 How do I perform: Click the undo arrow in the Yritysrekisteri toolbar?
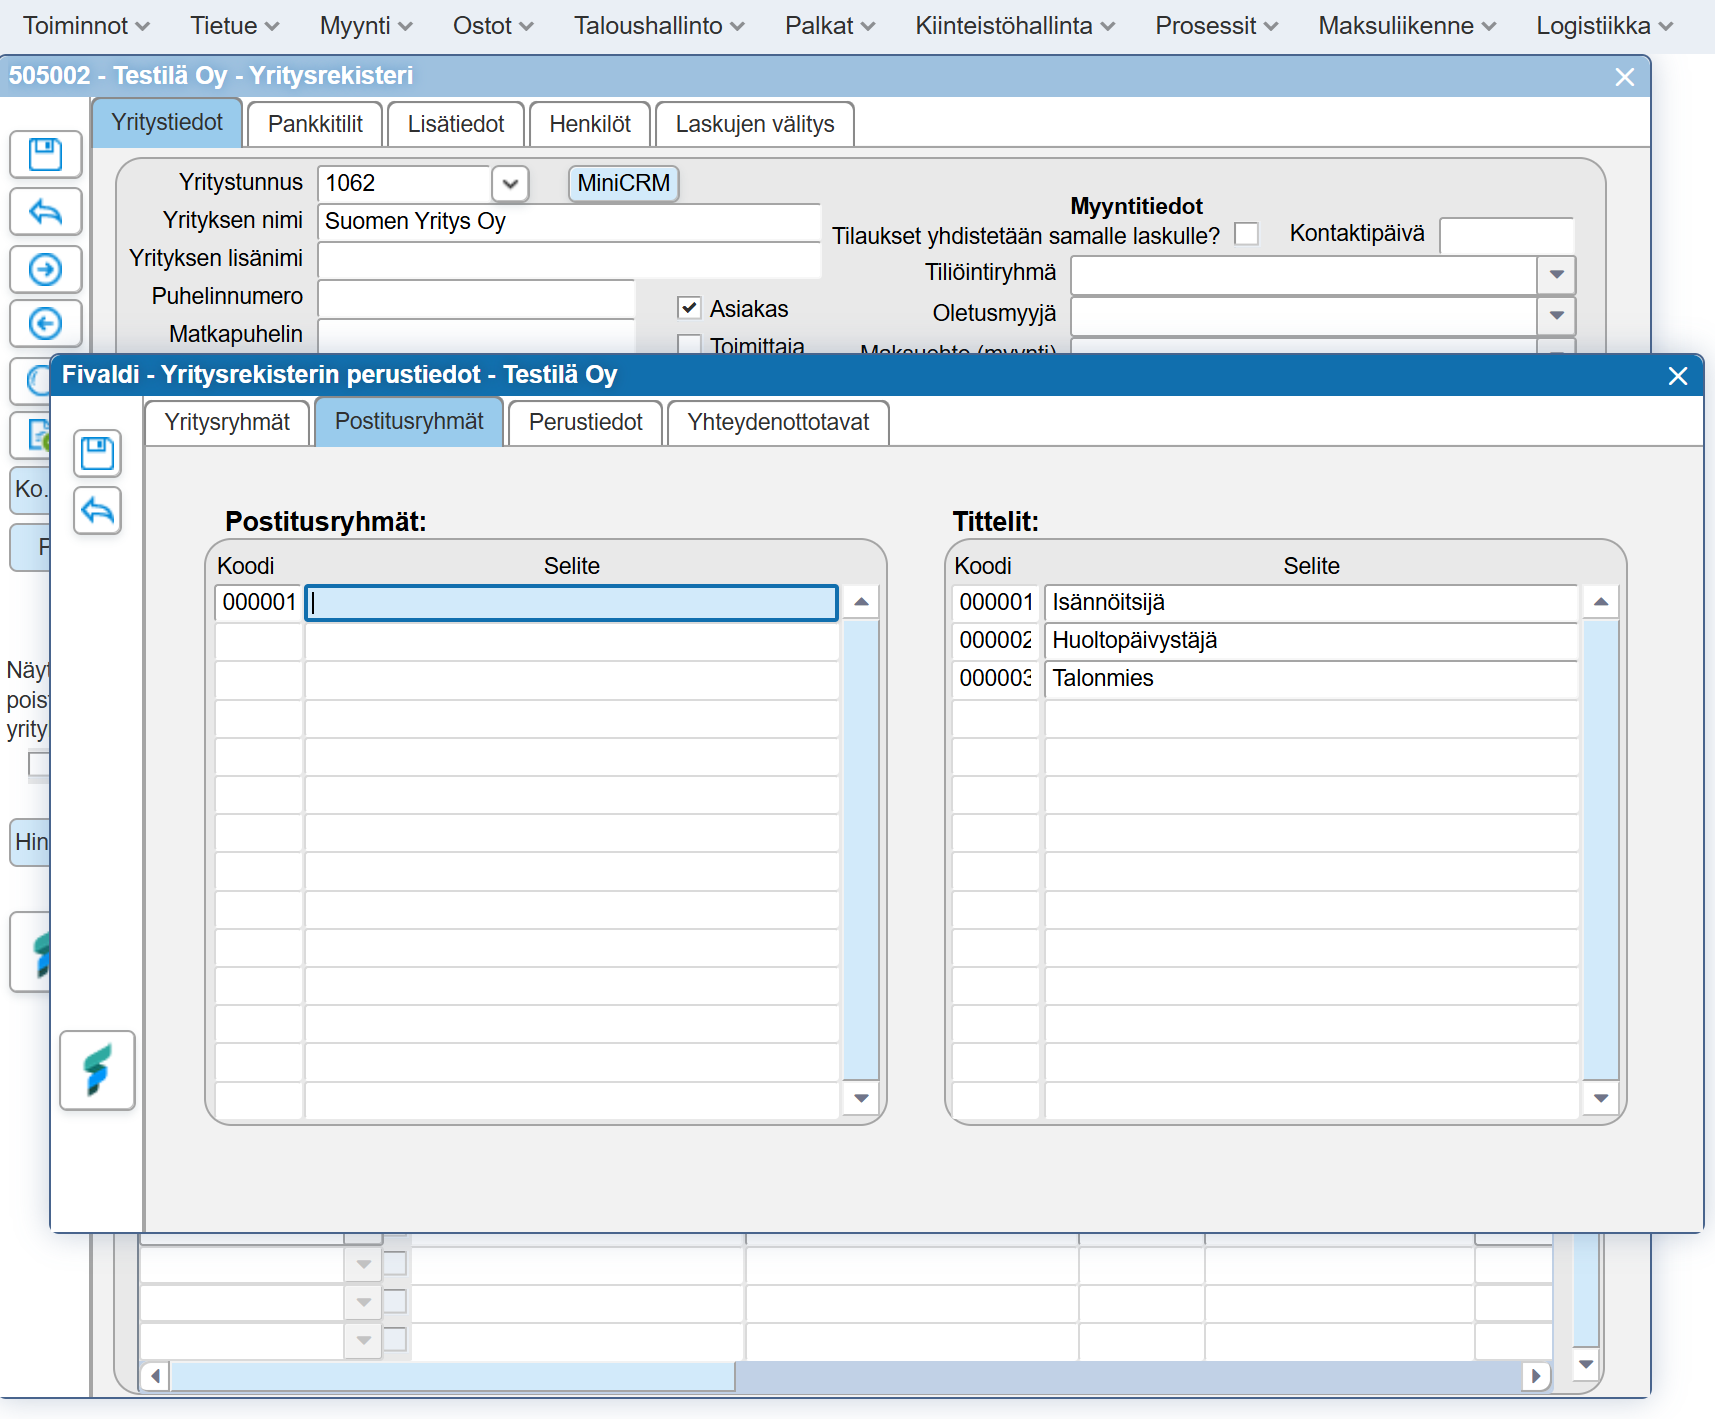click(x=45, y=212)
